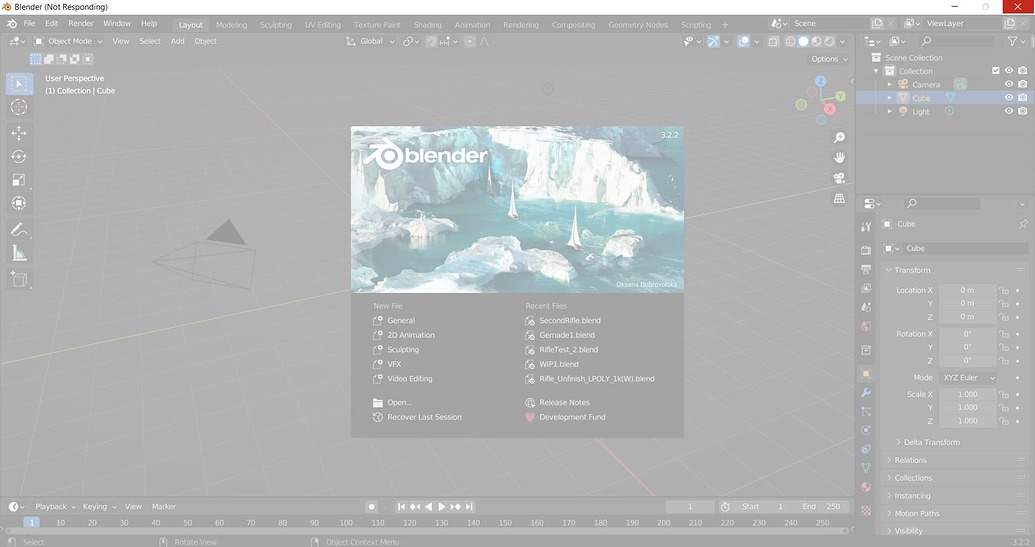Hide the Cube in viewport

tap(1009, 98)
